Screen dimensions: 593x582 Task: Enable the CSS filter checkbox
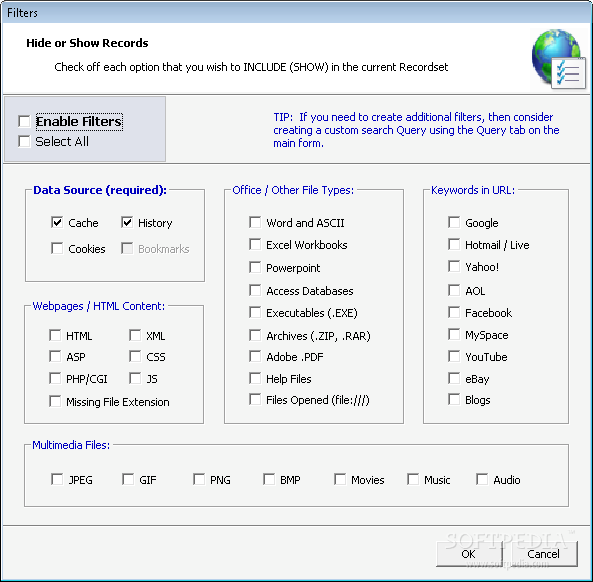pos(135,356)
